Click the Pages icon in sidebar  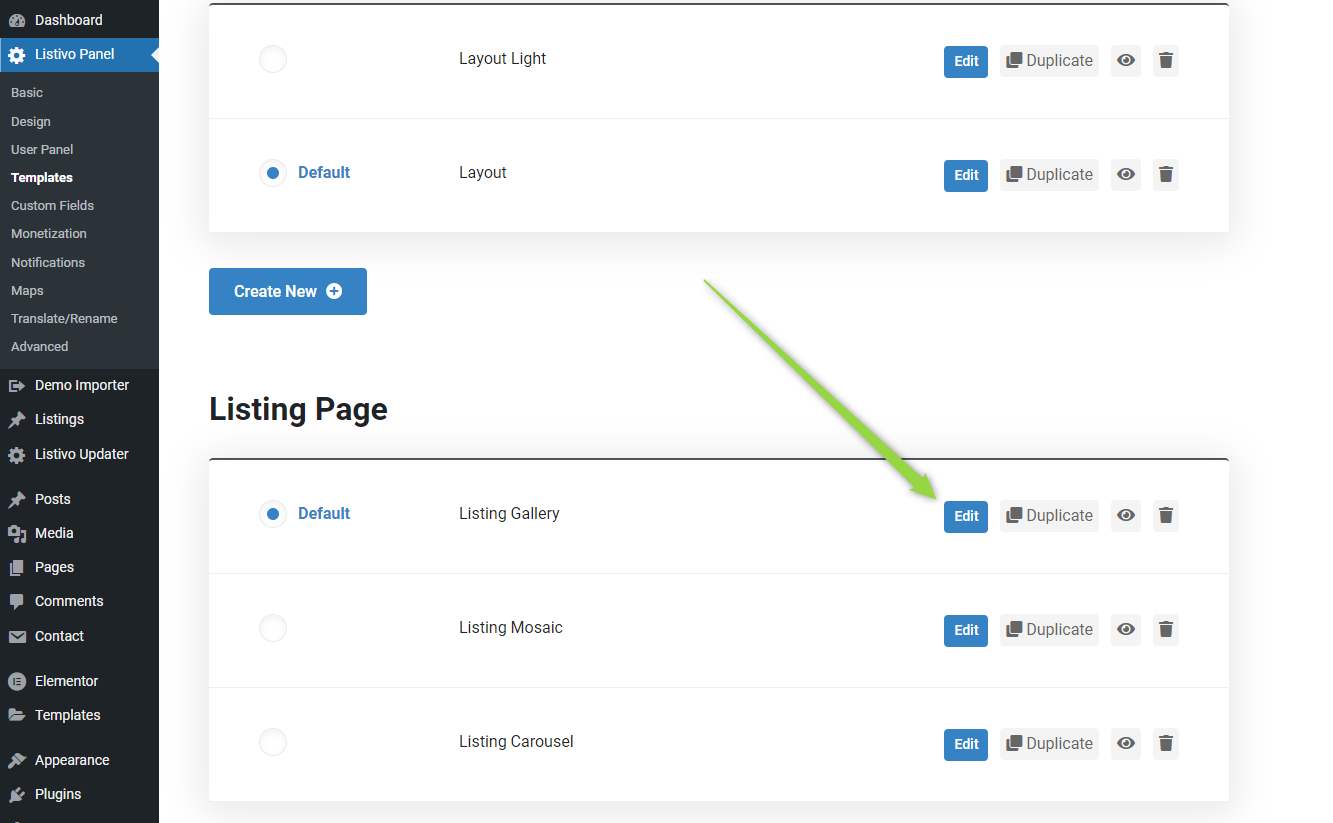pos(17,567)
